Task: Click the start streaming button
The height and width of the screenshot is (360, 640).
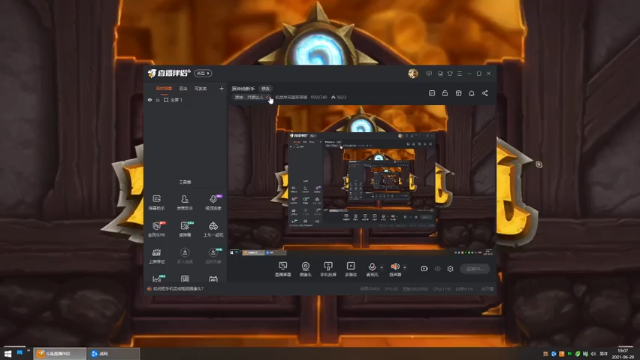Action: 475,269
